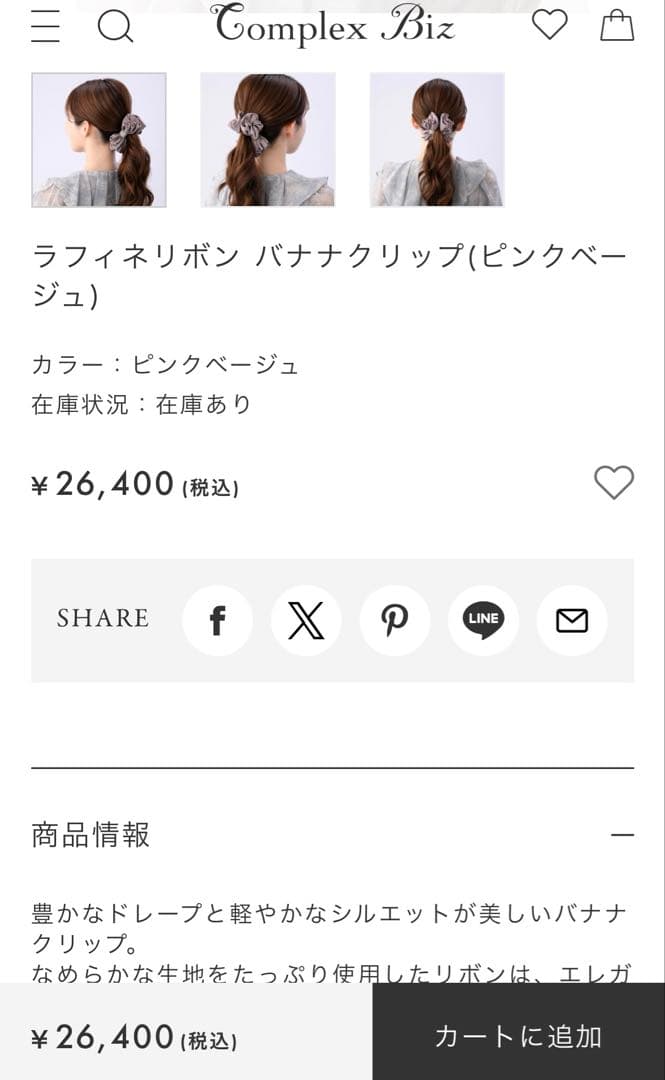Open the wishlist heart icon in header

pos(550,27)
